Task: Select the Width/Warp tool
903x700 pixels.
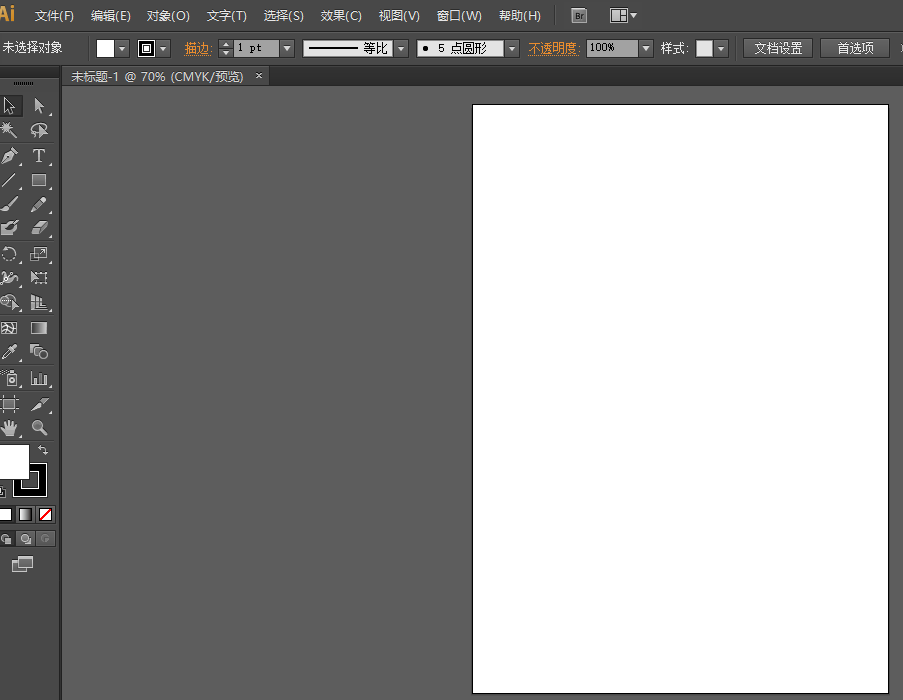Action: tap(9, 278)
